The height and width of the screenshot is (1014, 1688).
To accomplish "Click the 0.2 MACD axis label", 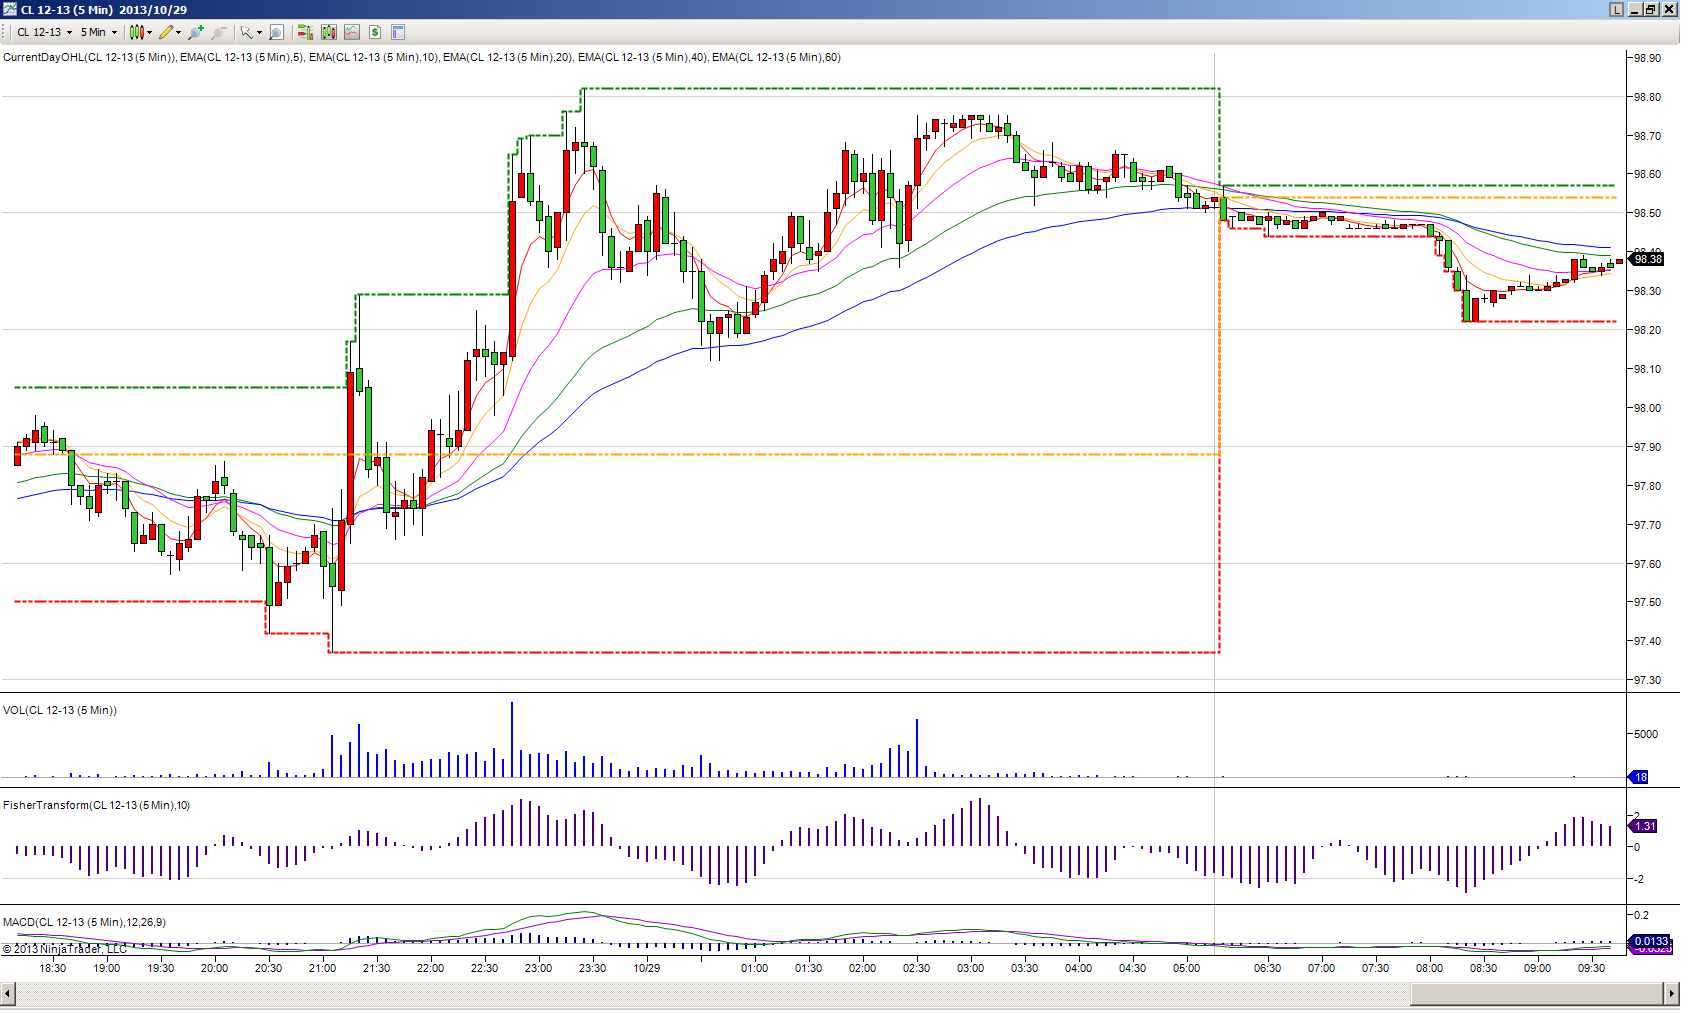I will [1641, 915].
